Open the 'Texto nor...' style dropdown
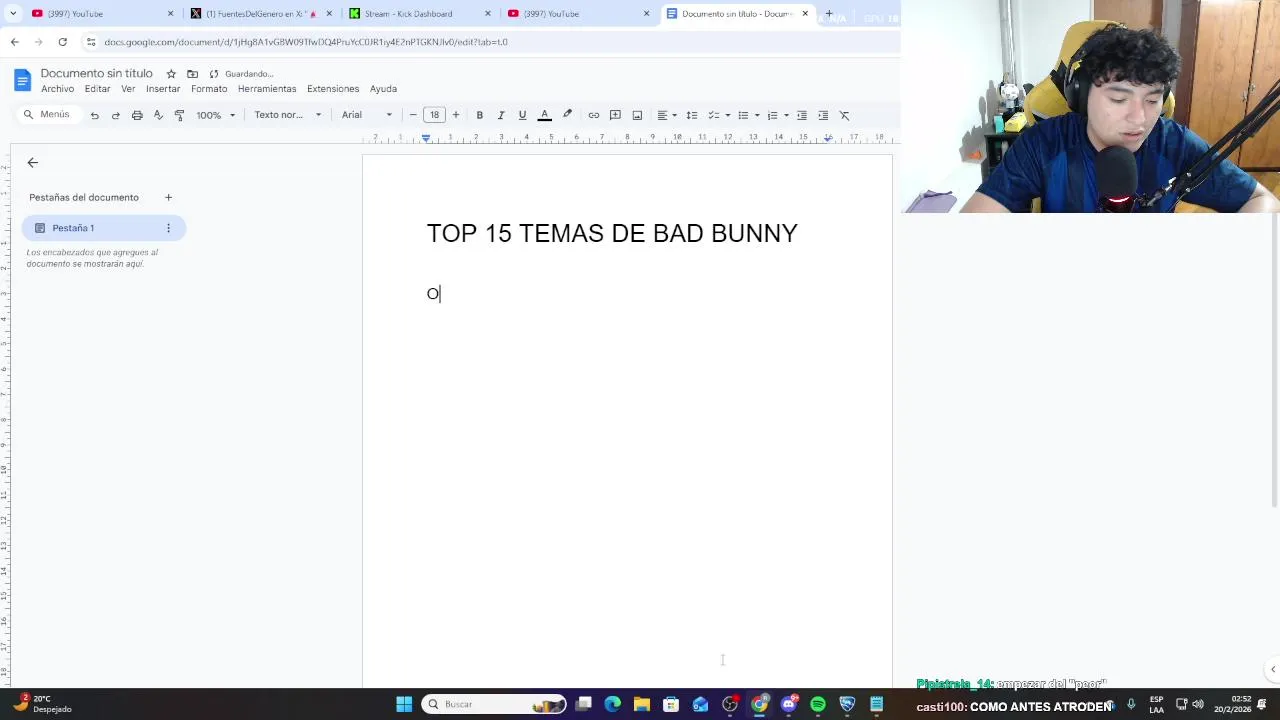Screen dimensions: 1280x720 tap(287, 115)
